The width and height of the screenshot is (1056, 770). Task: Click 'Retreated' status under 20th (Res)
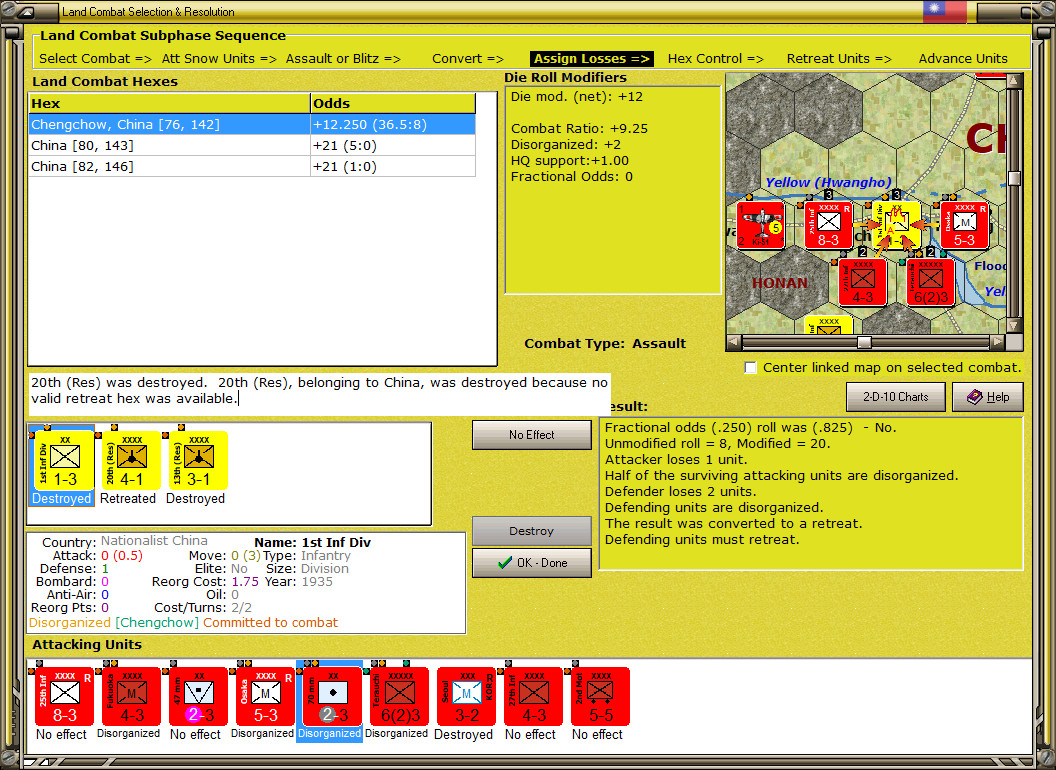(x=128, y=499)
